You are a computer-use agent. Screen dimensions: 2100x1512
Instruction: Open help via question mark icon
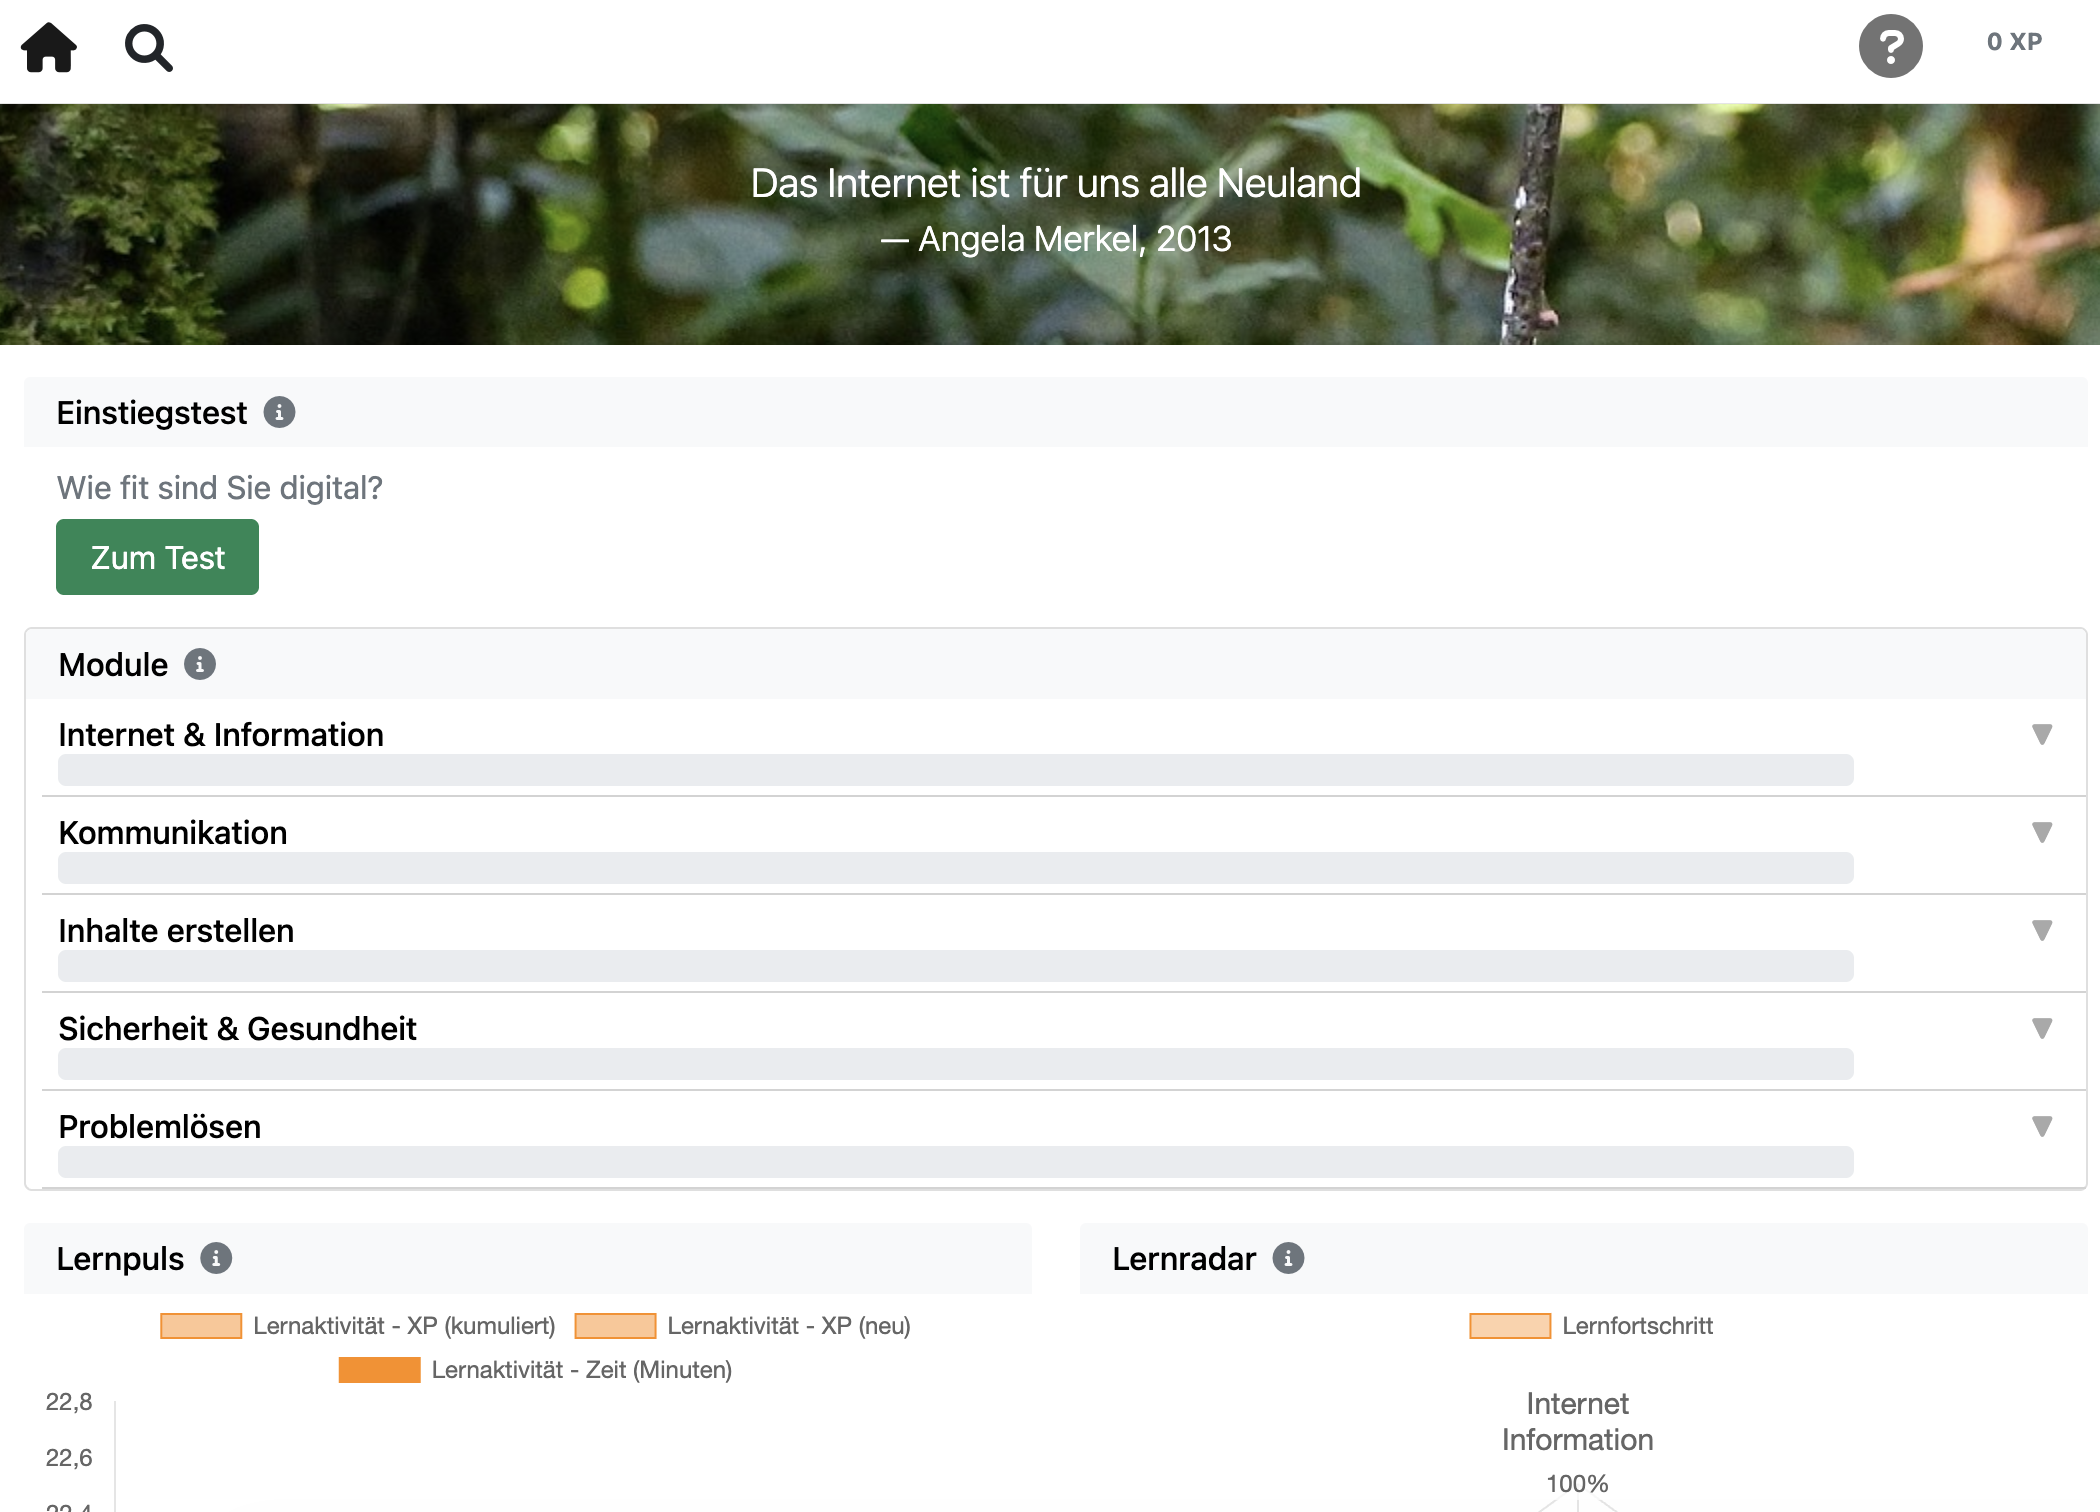coord(1890,46)
